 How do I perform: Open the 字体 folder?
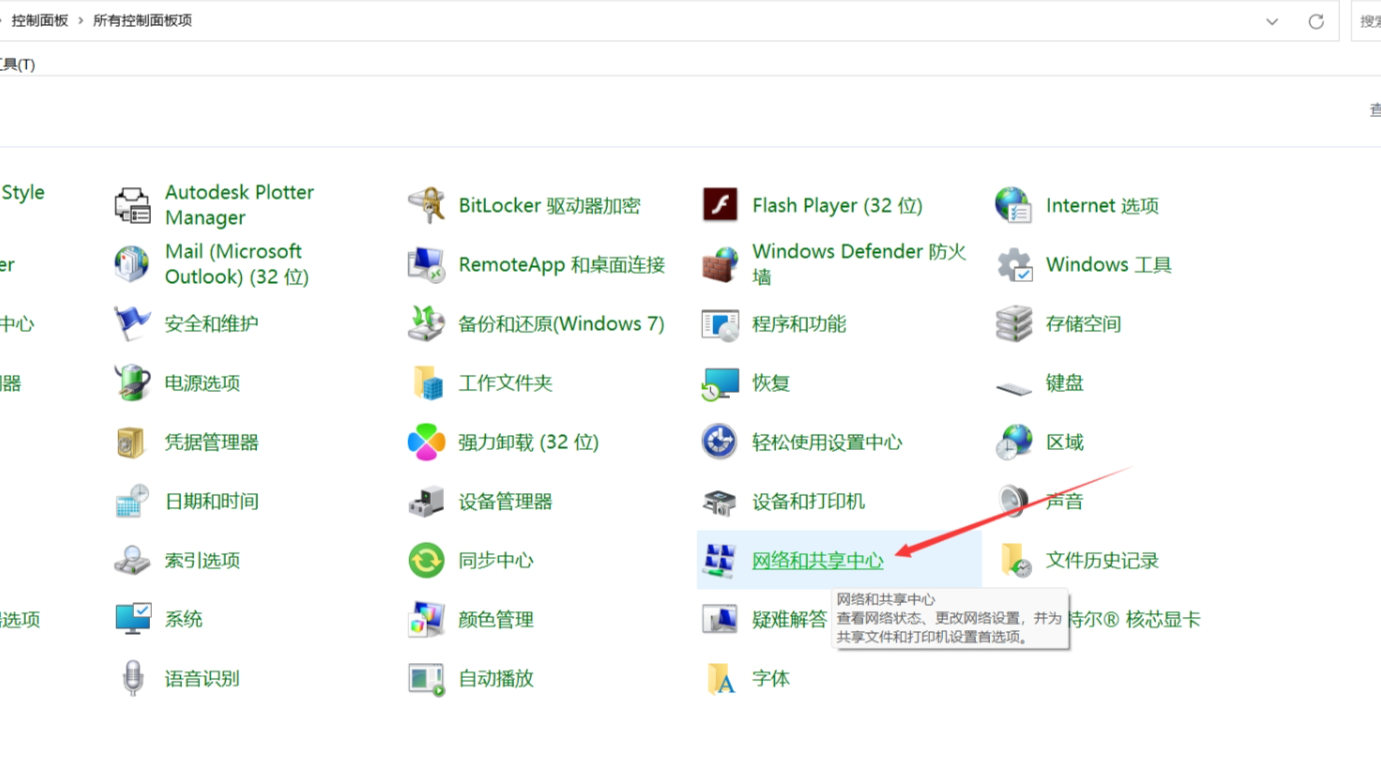(x=771, y=678)
